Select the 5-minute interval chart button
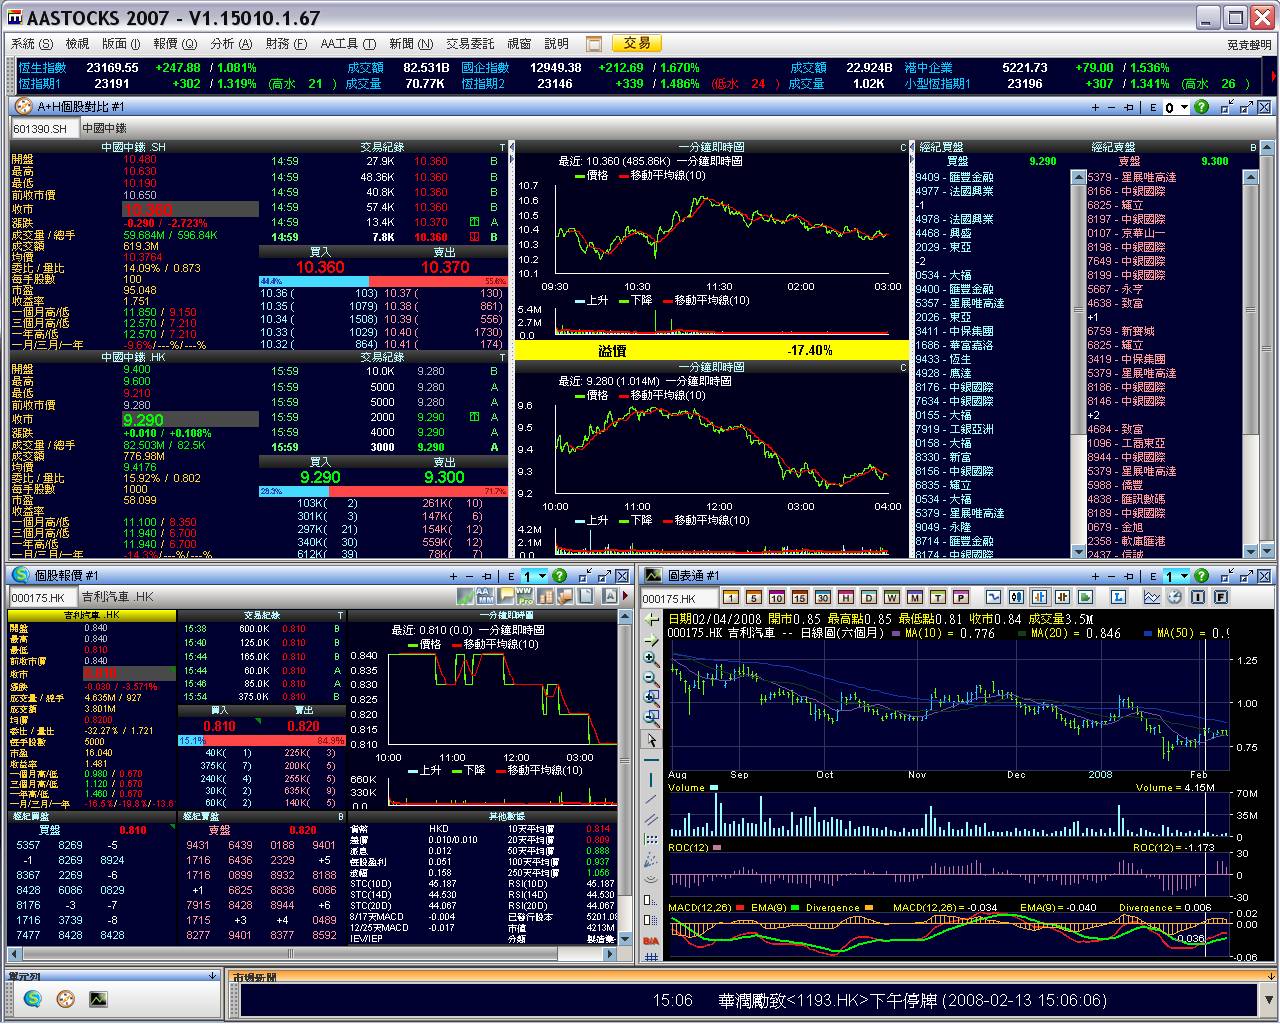The height and width of the screenshot is (1024, 1280). pos(754,597)
